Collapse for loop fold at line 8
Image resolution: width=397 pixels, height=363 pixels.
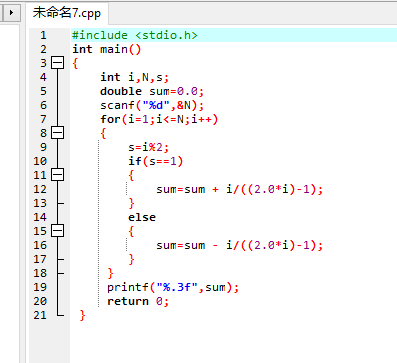point(57,133)
